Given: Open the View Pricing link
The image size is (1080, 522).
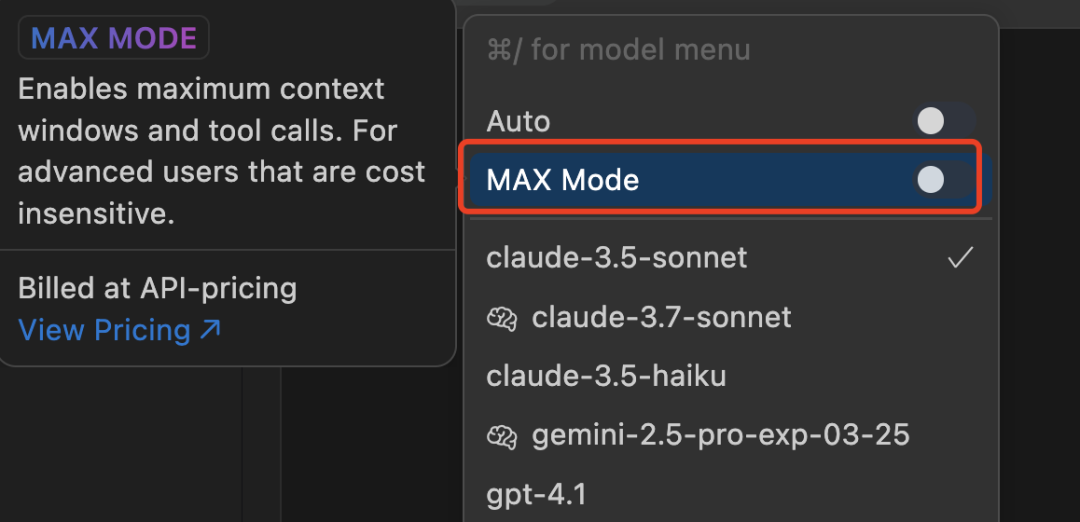Looking at the screenshot, I should [104, 330].
